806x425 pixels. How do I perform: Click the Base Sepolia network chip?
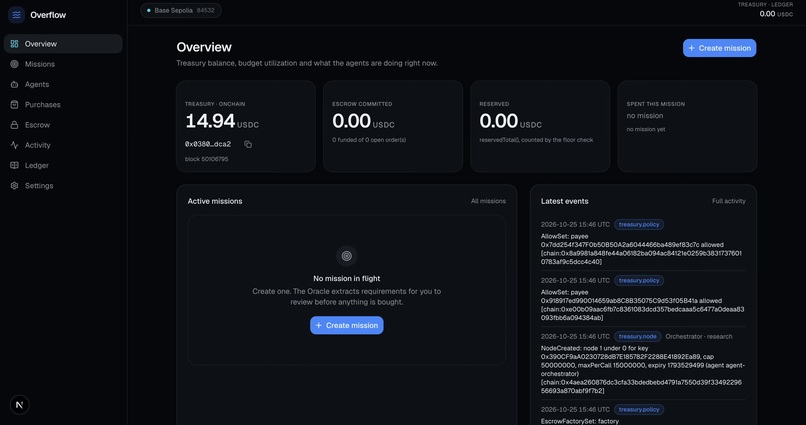click(x=181, y=10)
